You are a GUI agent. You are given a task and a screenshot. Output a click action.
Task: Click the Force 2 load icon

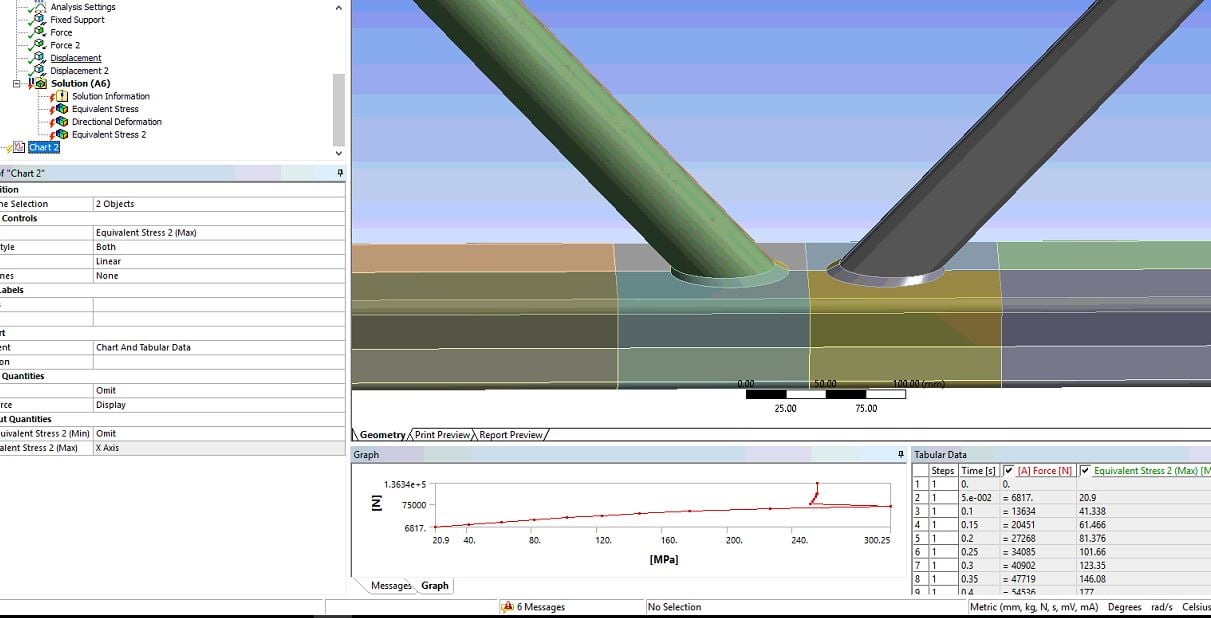point(39,45)
